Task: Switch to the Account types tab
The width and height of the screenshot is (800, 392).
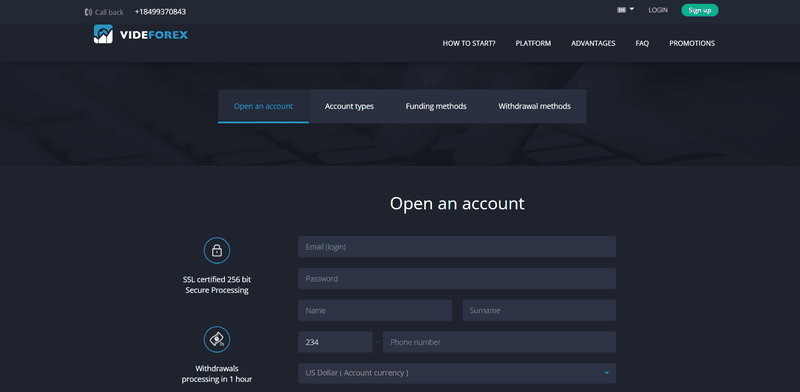Action: (x=349, y=106)
